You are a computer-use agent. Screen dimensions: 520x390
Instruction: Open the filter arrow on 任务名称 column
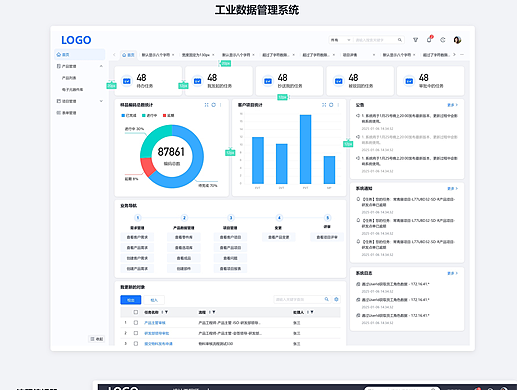point(166,312)
